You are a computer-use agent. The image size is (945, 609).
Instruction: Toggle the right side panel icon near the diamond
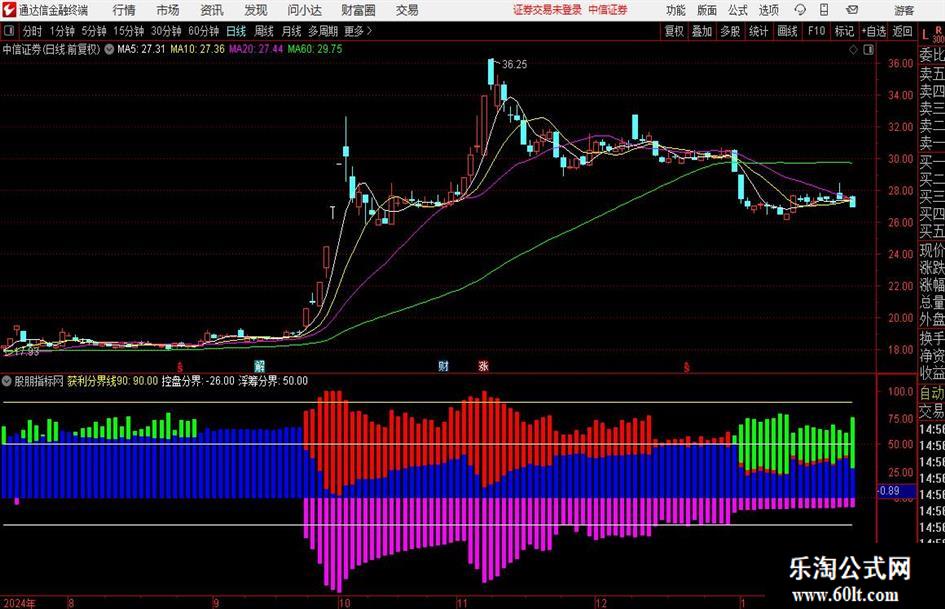(x=868, y=49)
